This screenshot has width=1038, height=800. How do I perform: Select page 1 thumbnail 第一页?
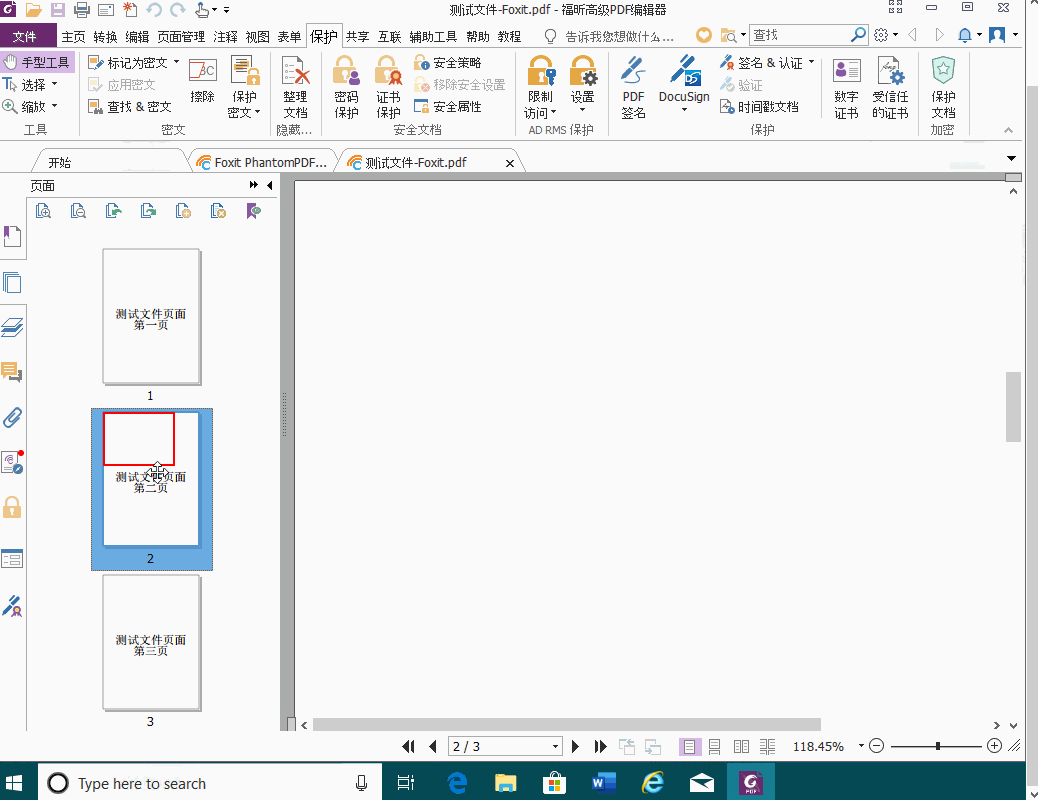coord(151,317)
